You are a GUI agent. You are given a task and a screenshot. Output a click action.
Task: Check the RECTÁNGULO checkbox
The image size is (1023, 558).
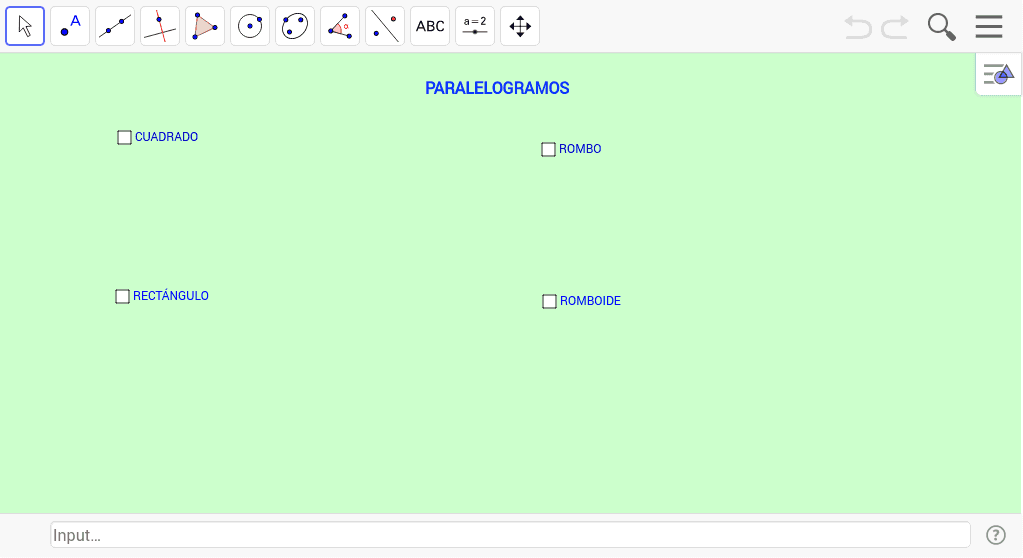coord(122,296)
